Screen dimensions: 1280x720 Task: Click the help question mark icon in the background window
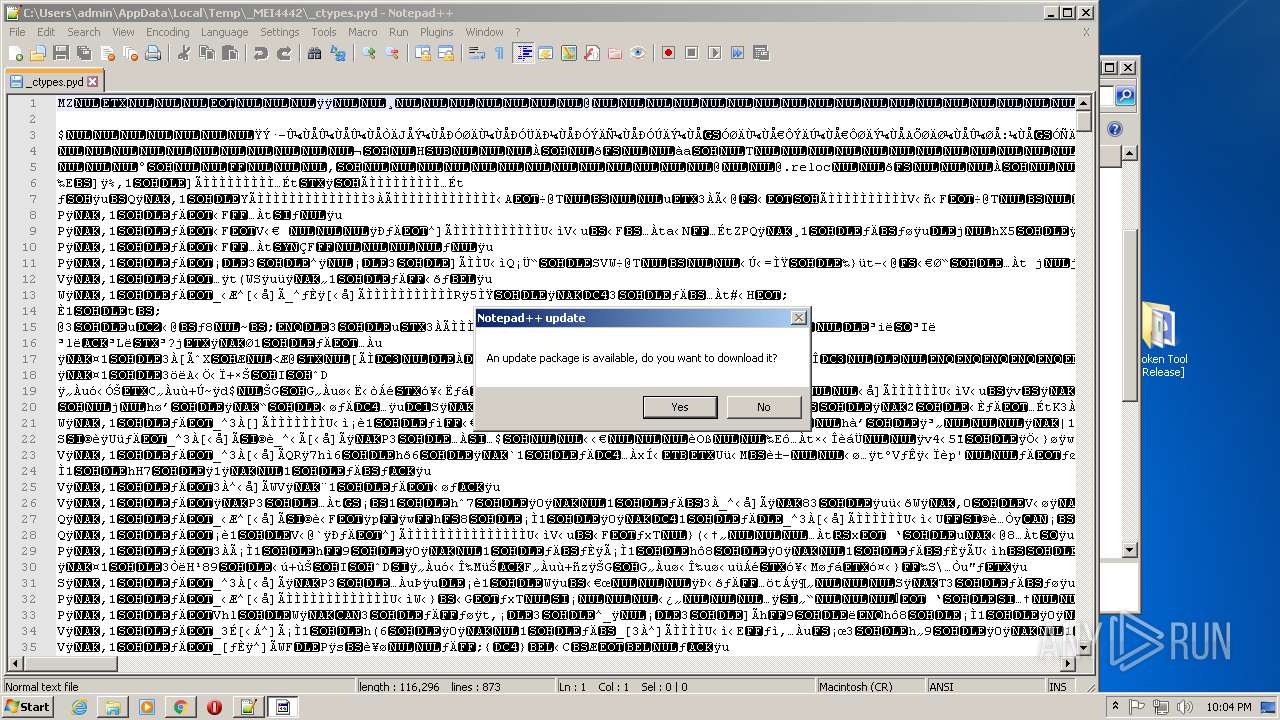pos(1115,129)
